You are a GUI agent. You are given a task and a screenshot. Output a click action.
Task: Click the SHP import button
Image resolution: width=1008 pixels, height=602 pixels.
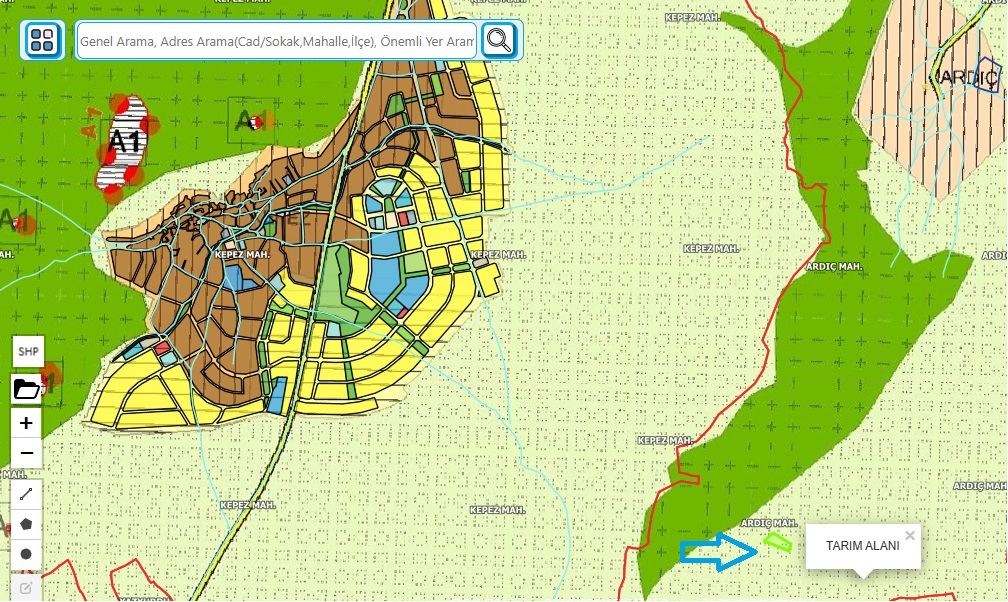point(28,351)
